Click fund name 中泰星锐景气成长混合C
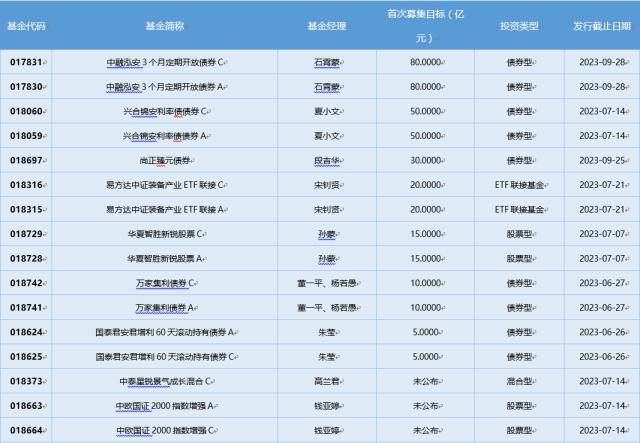The image size is (640, 443). 165,381
